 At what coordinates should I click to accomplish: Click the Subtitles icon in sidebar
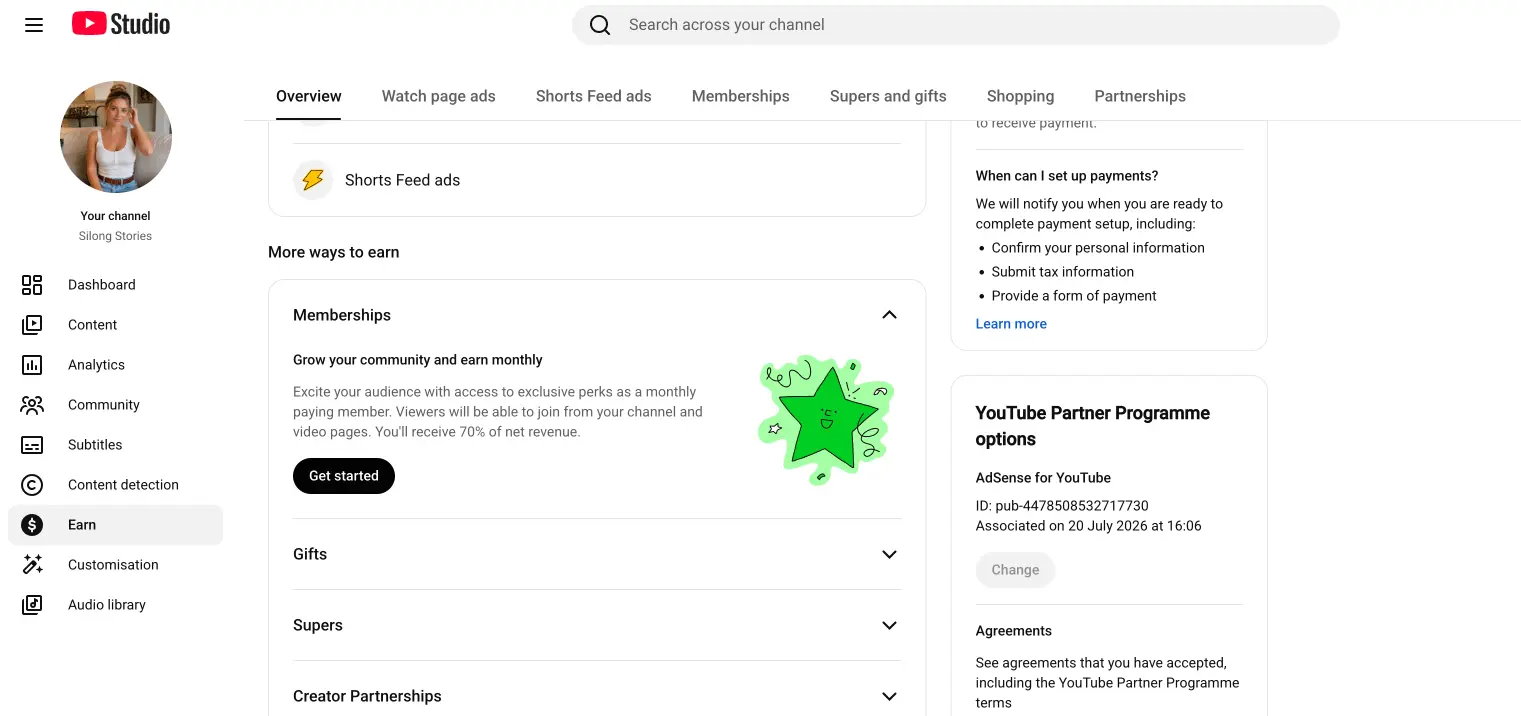(32, 445)
